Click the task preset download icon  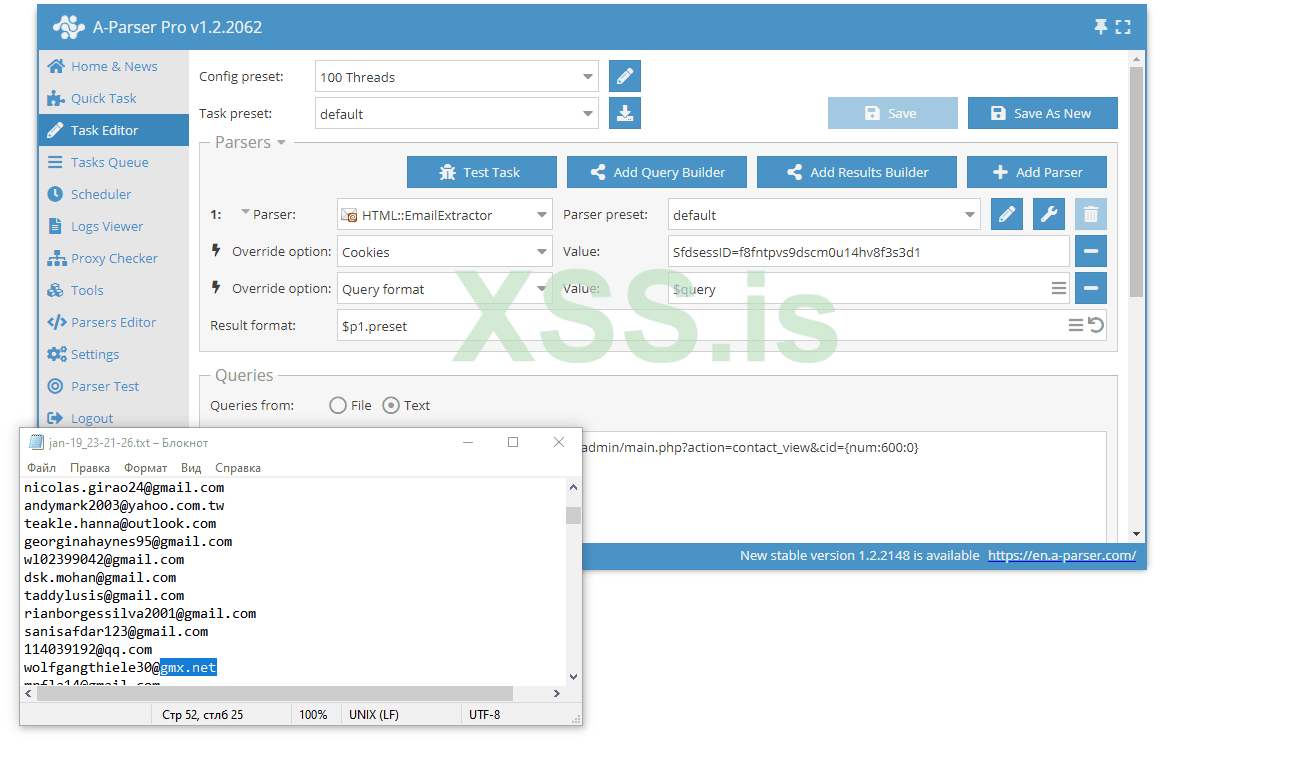(x=625, y=113)
